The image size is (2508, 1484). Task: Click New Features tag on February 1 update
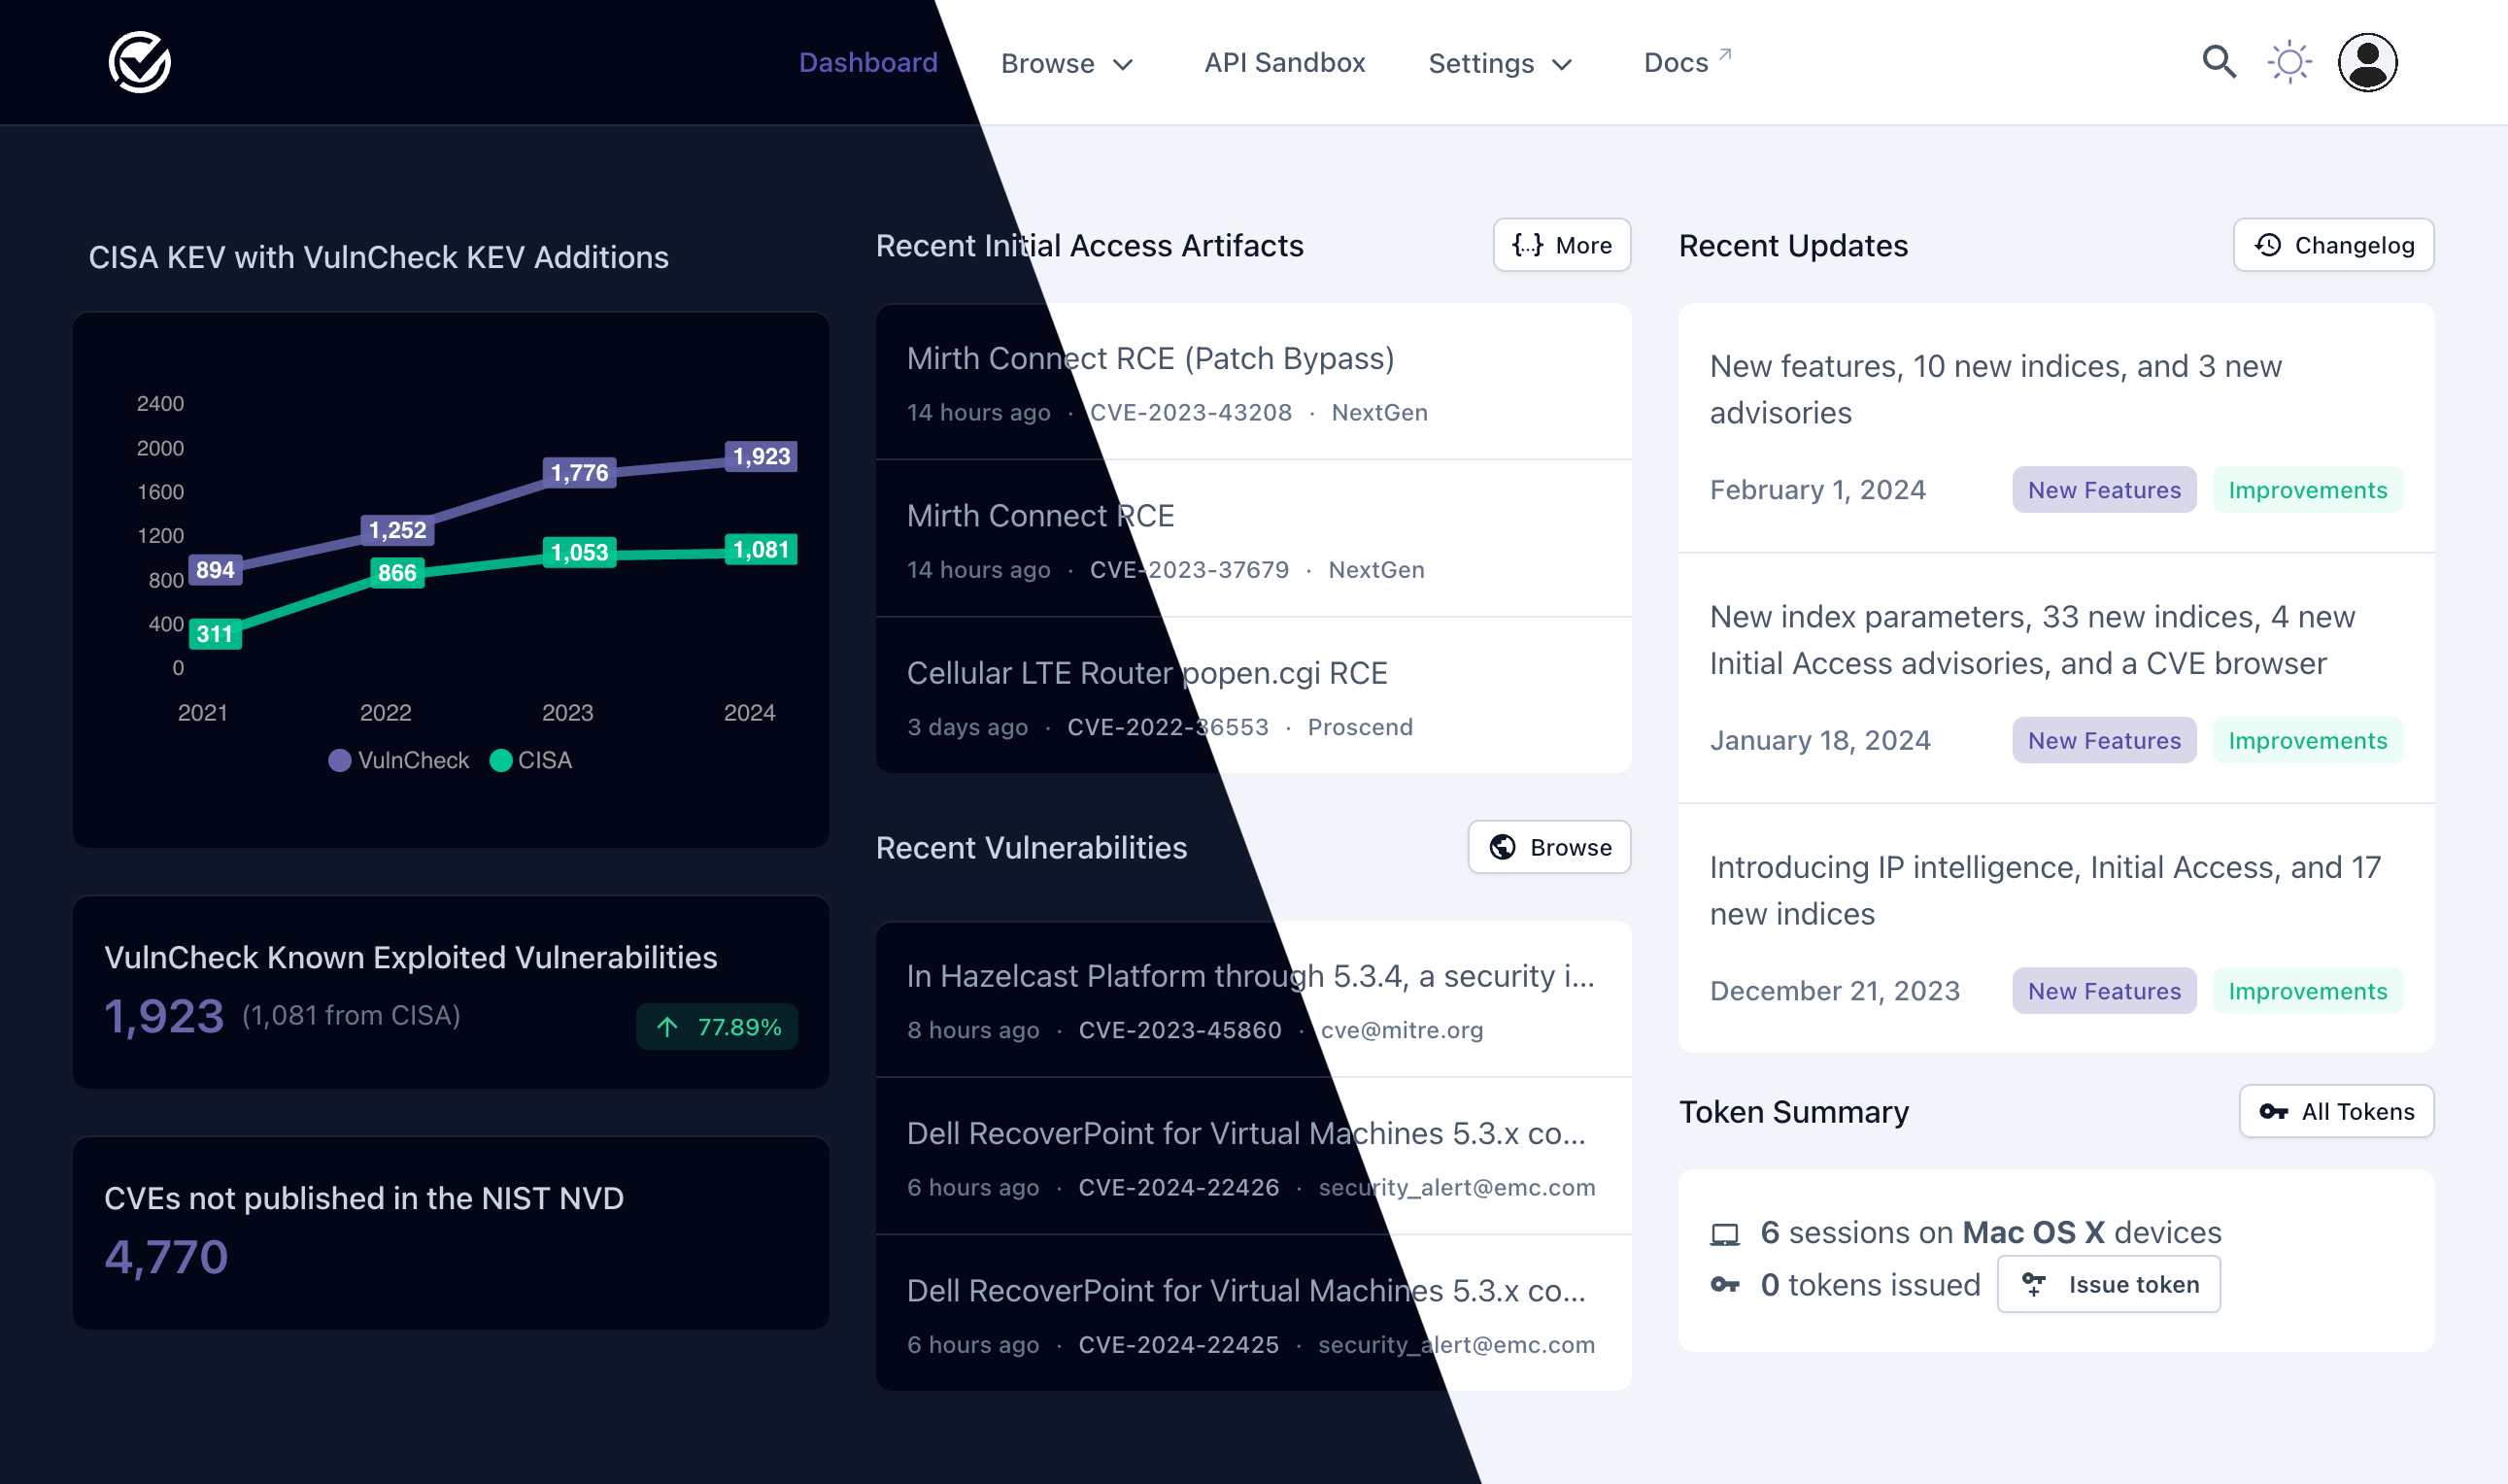click(2104, 490)
